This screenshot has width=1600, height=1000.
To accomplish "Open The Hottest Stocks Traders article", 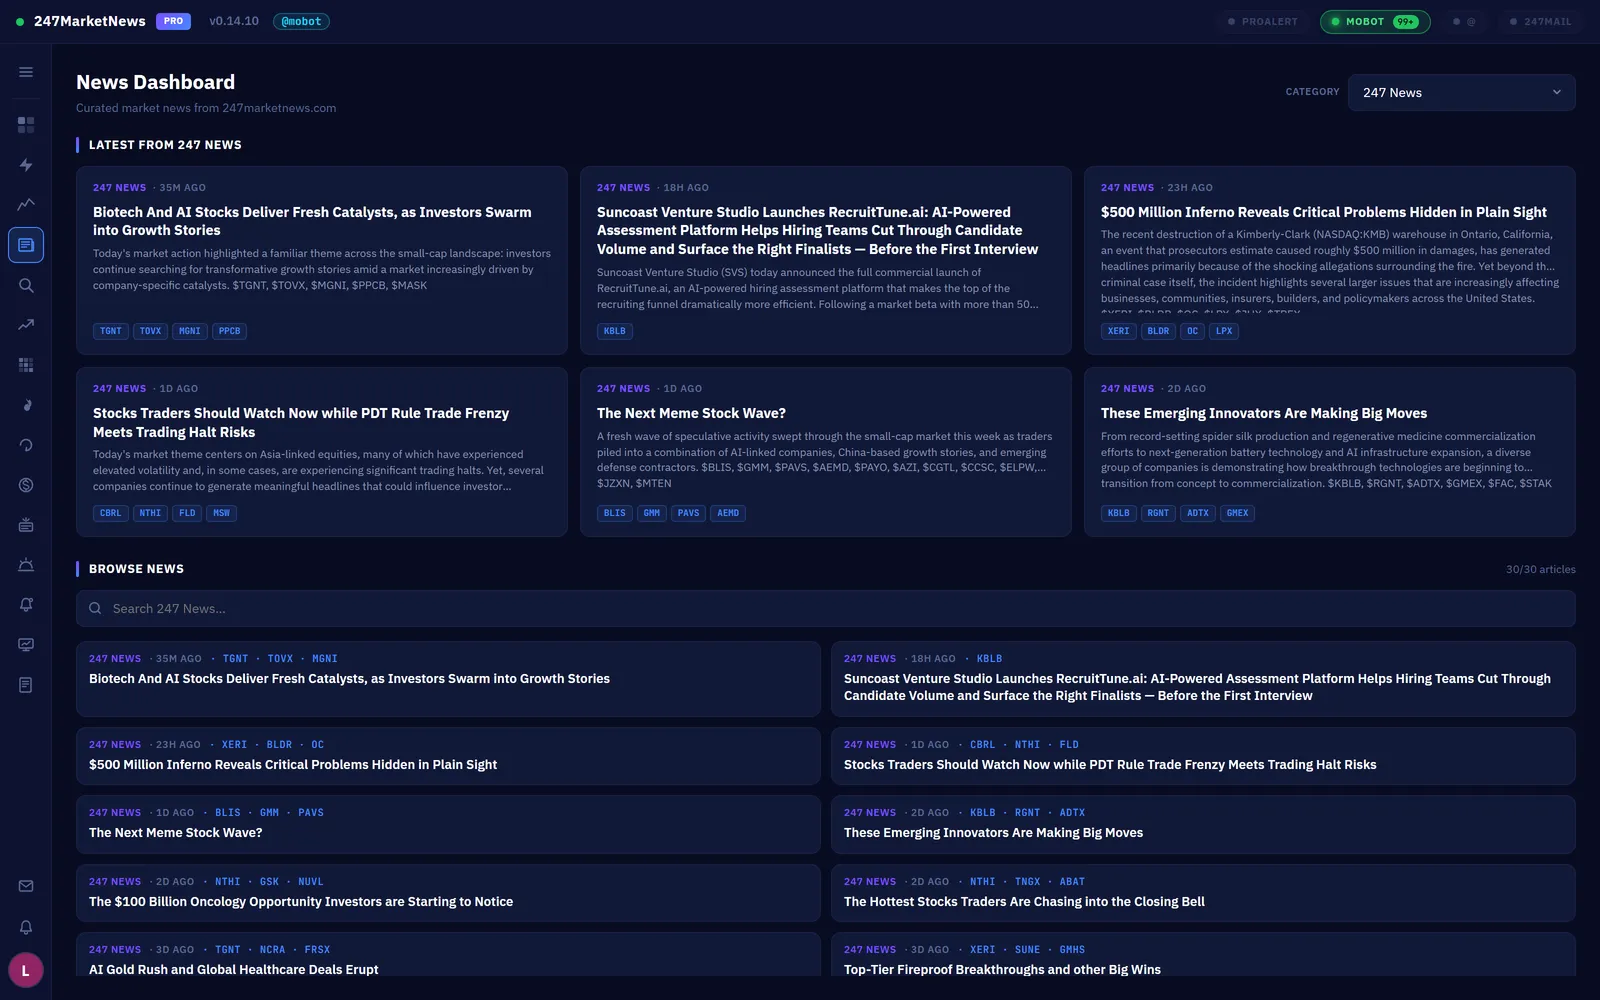I will (x=1203, y=893).
